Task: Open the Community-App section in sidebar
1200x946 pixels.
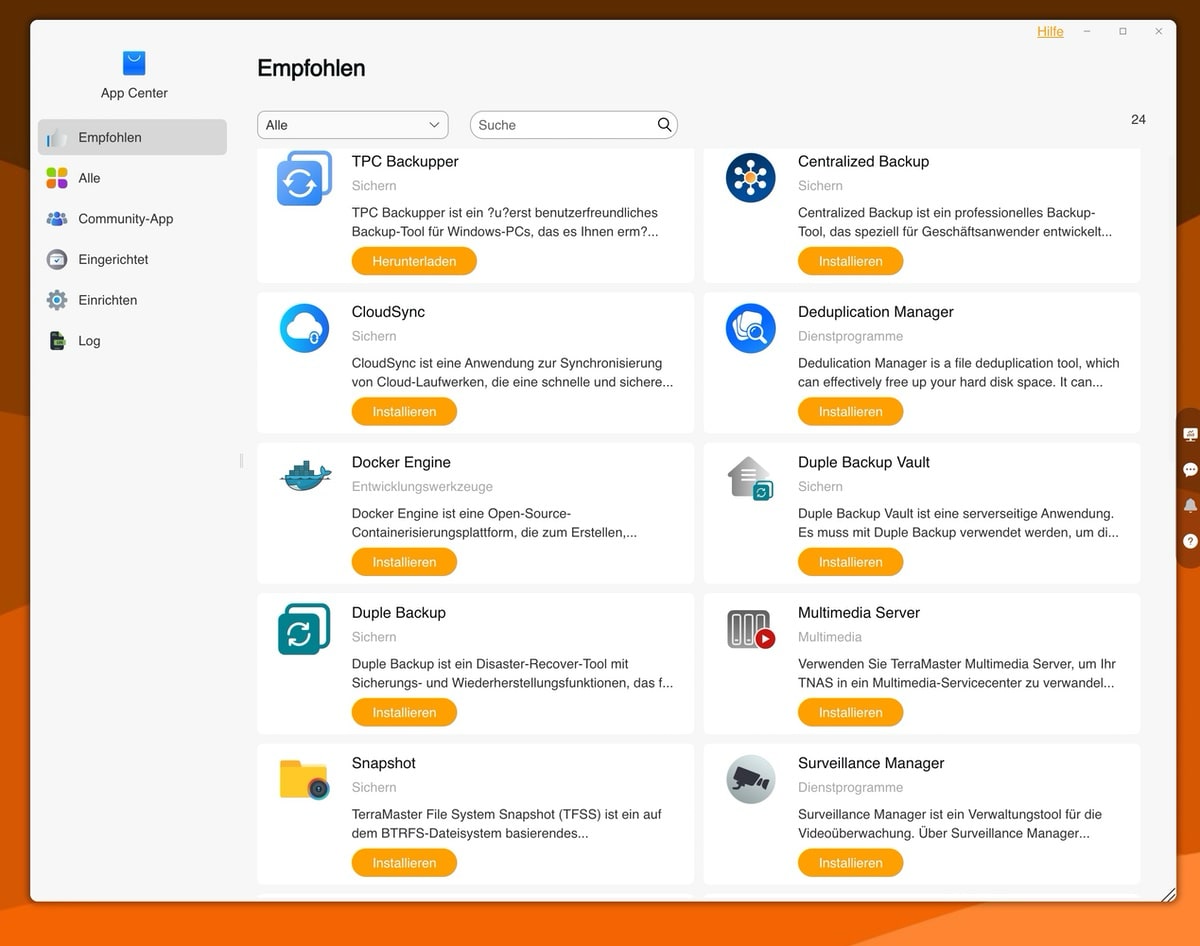Action: click(x=125, y=219)
